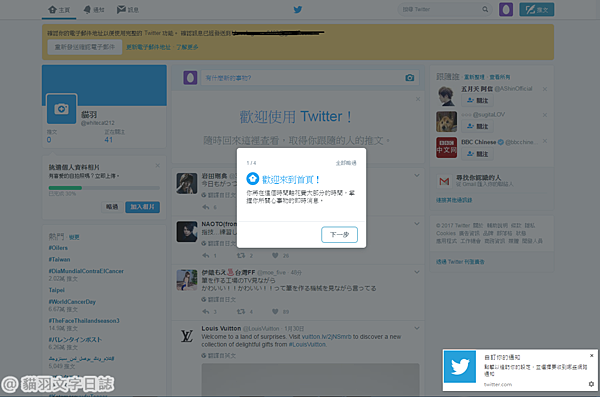Click the blue Tweet compose button
This screenshot has height=397, width=600.
click(536, 10)
